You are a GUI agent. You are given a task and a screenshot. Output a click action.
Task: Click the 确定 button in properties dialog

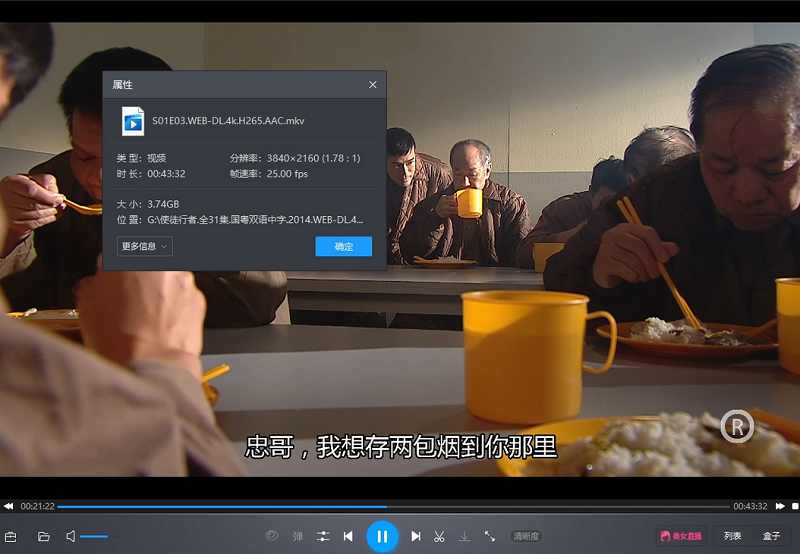coord(343,246)
